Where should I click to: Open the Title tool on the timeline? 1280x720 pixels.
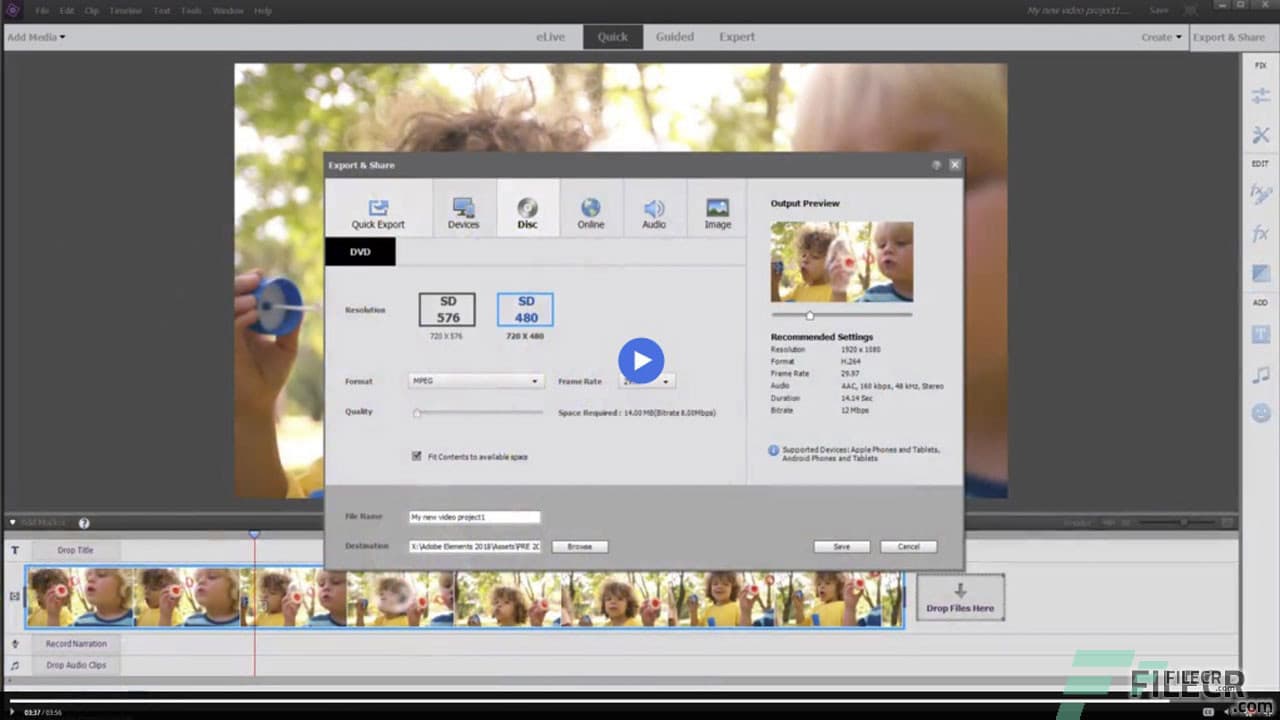pyautogui.click(x=14, y=549)
